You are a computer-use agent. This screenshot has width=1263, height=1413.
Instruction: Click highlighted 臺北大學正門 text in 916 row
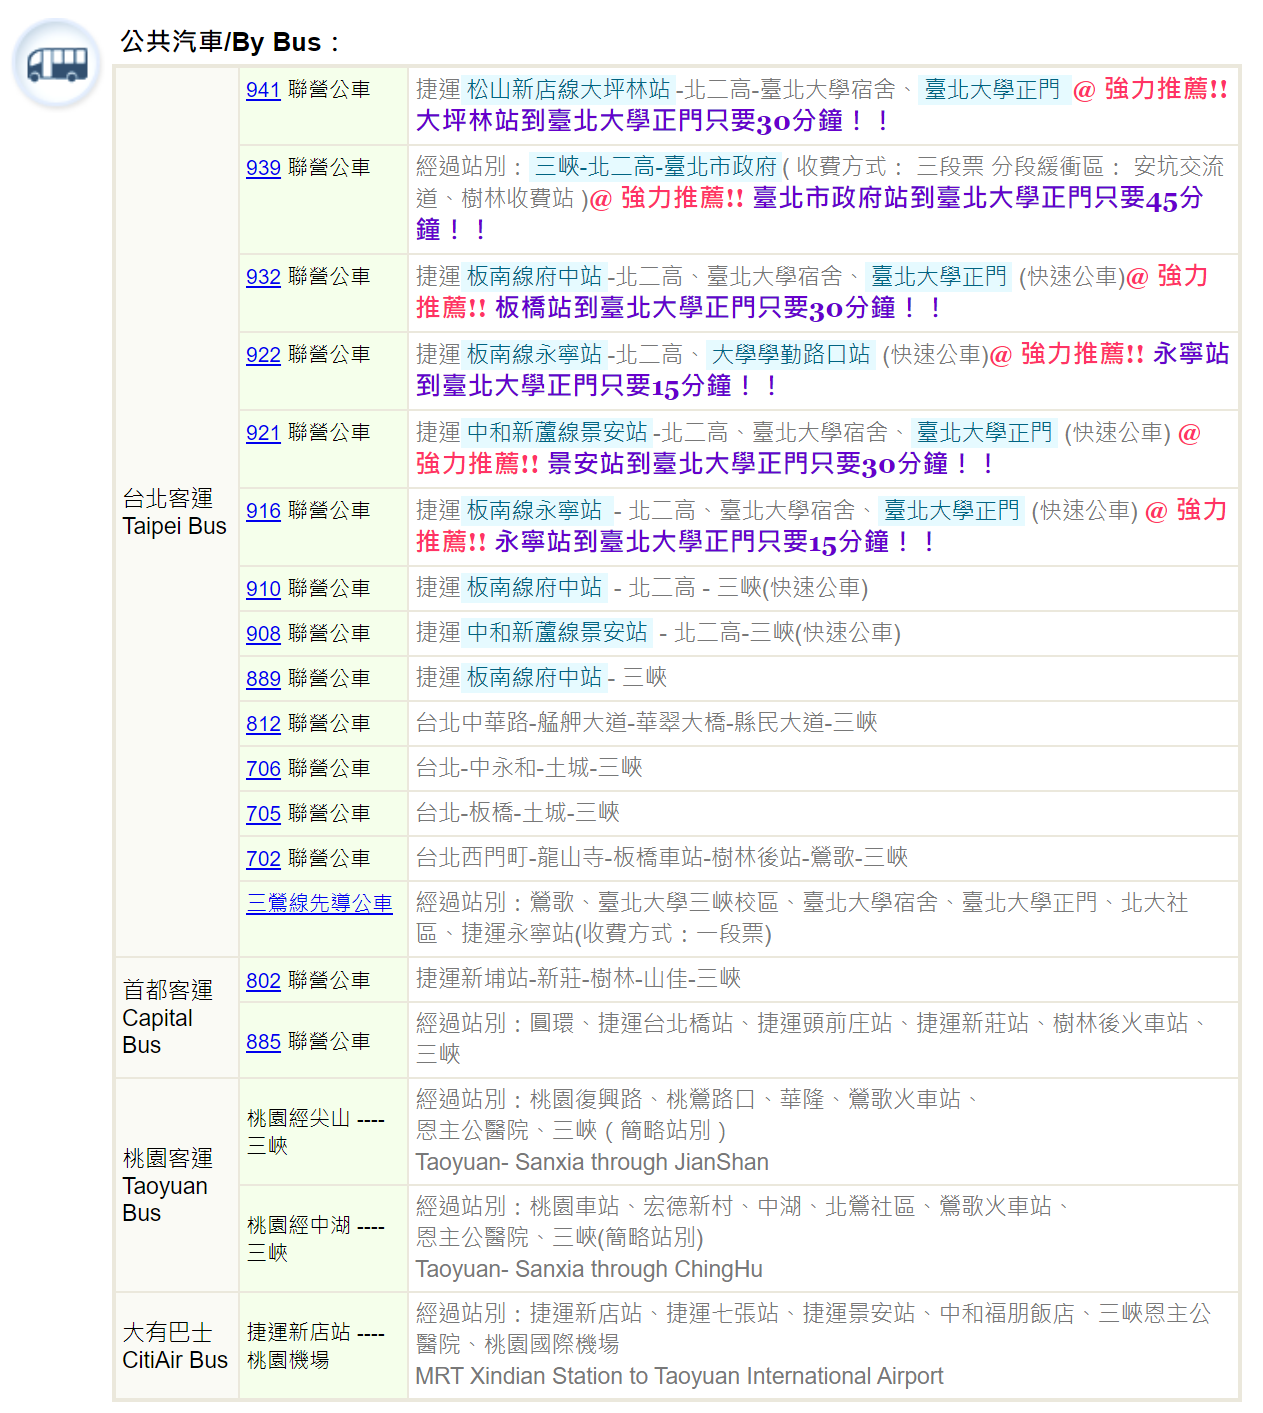tap(952, 511)
